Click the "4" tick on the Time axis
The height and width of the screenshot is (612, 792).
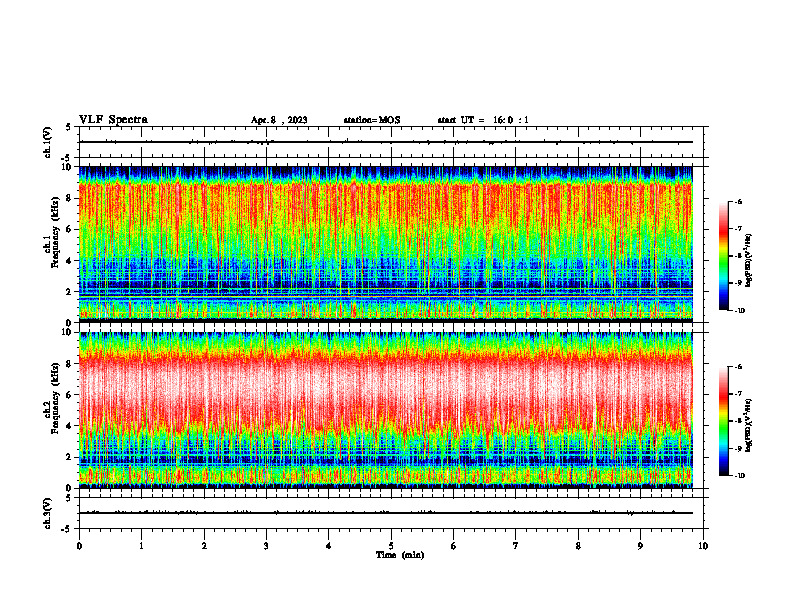click(329, 546)
